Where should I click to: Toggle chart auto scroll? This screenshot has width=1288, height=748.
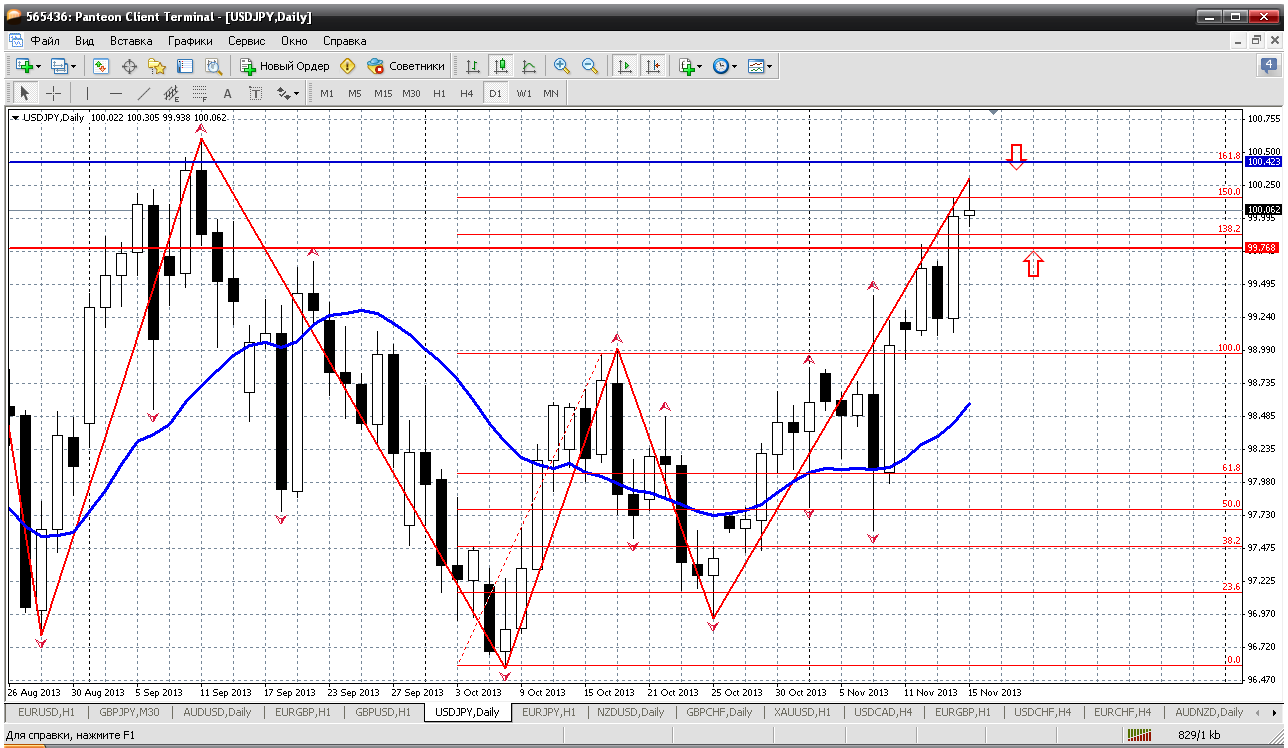pos(625,66)
